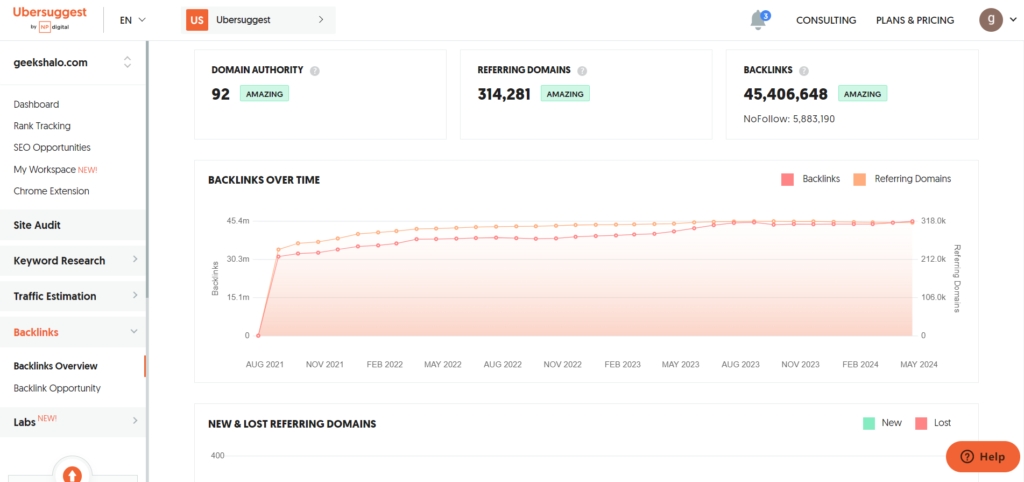Image resolution: width=1024 pixels, height=482 pixels.
Task: Expand the Keyword Research section
Action: [72, 261]
